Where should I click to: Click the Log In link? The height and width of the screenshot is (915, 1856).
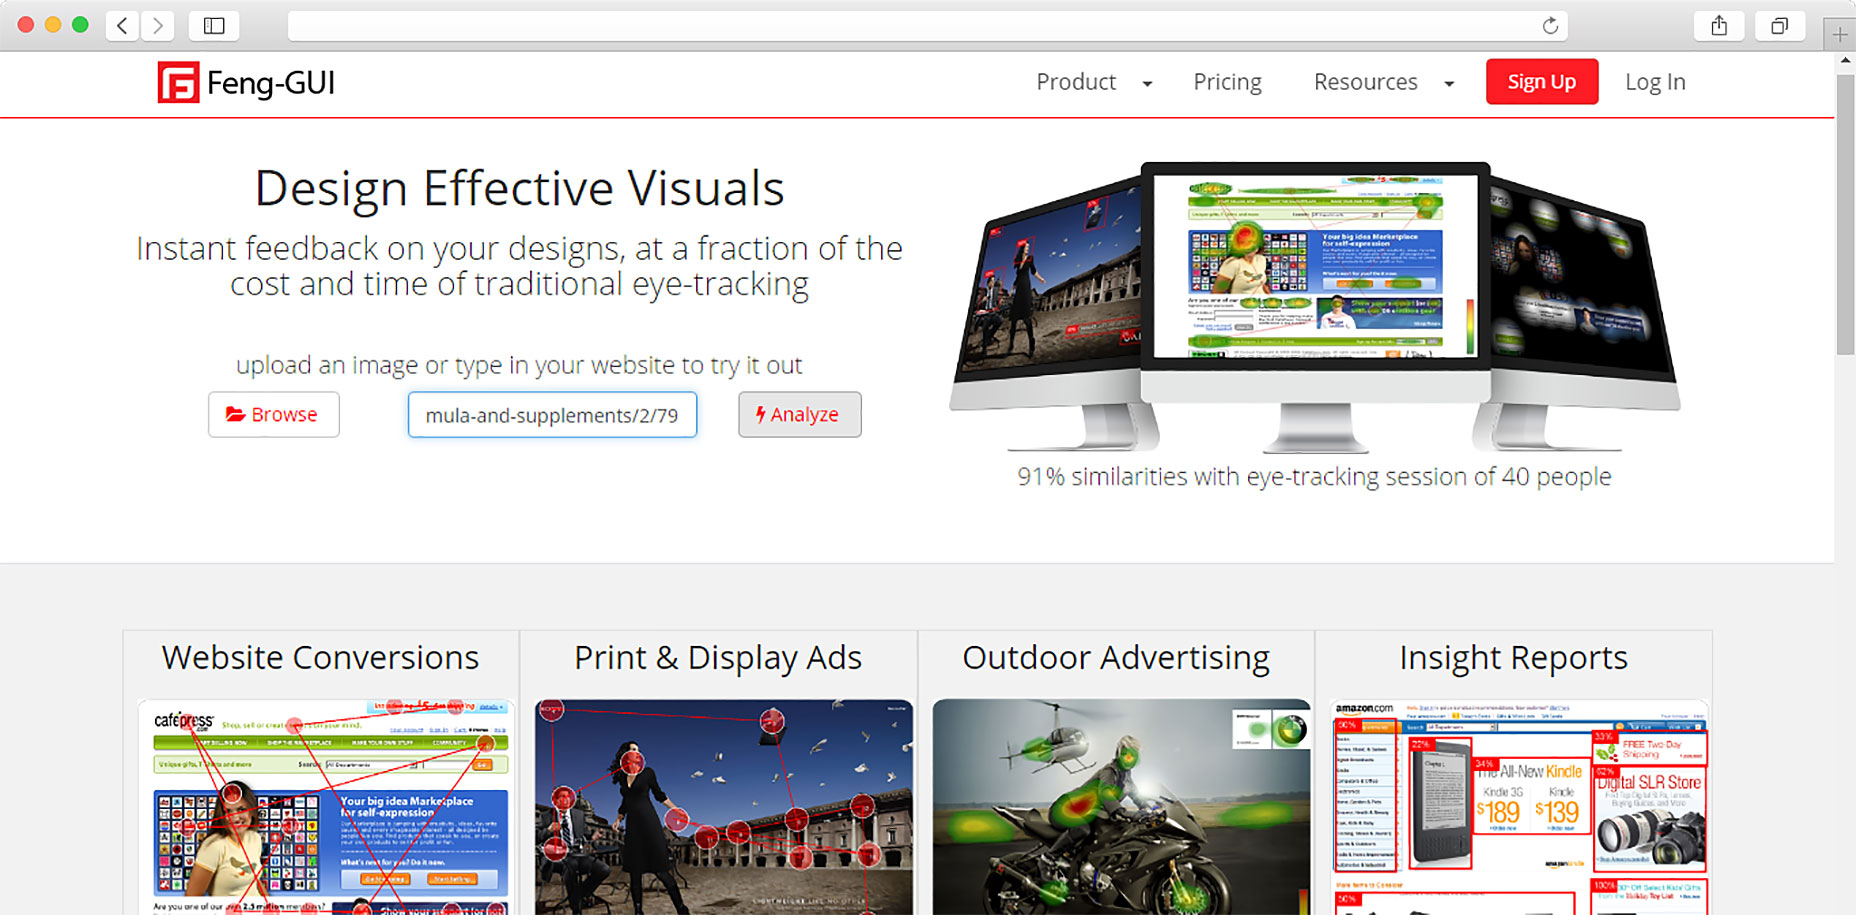pos(1655,82)
